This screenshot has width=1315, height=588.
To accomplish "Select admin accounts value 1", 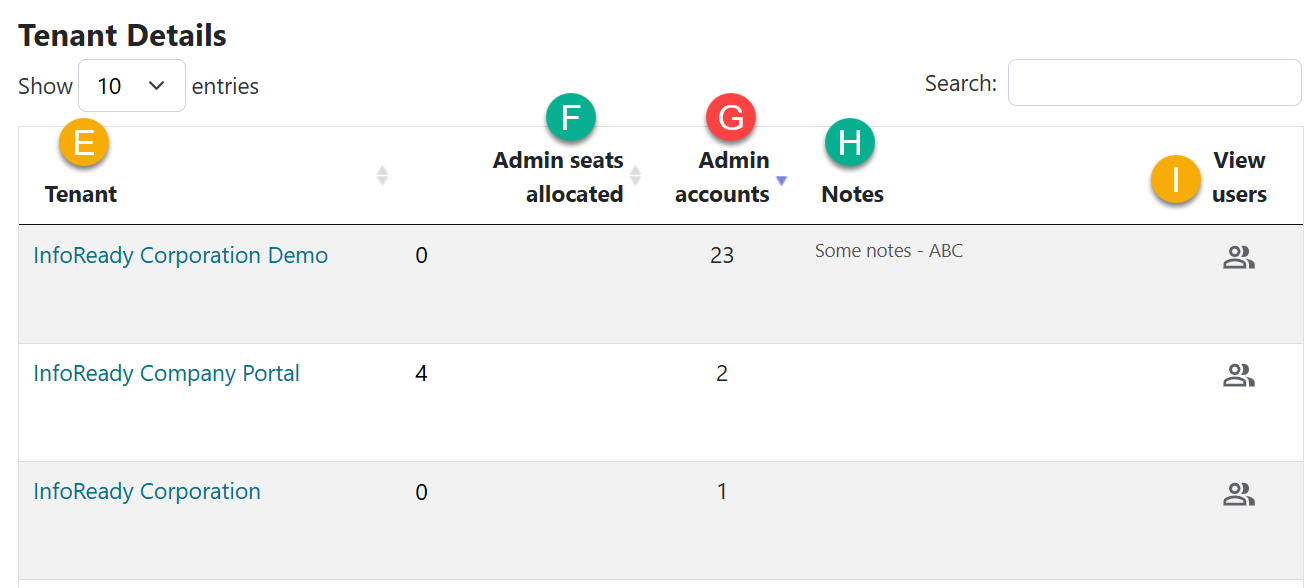I will pos(722,491).
